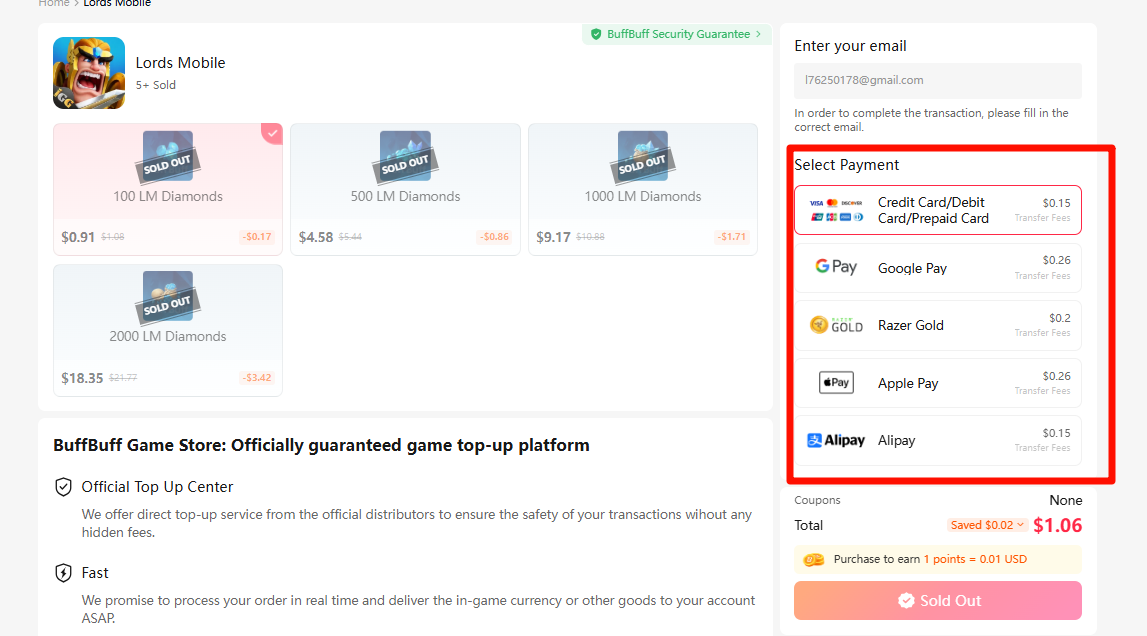Click the Alipay logo icon
Viewport: 1147px width, 636px height.
click(x=836, y=440)
